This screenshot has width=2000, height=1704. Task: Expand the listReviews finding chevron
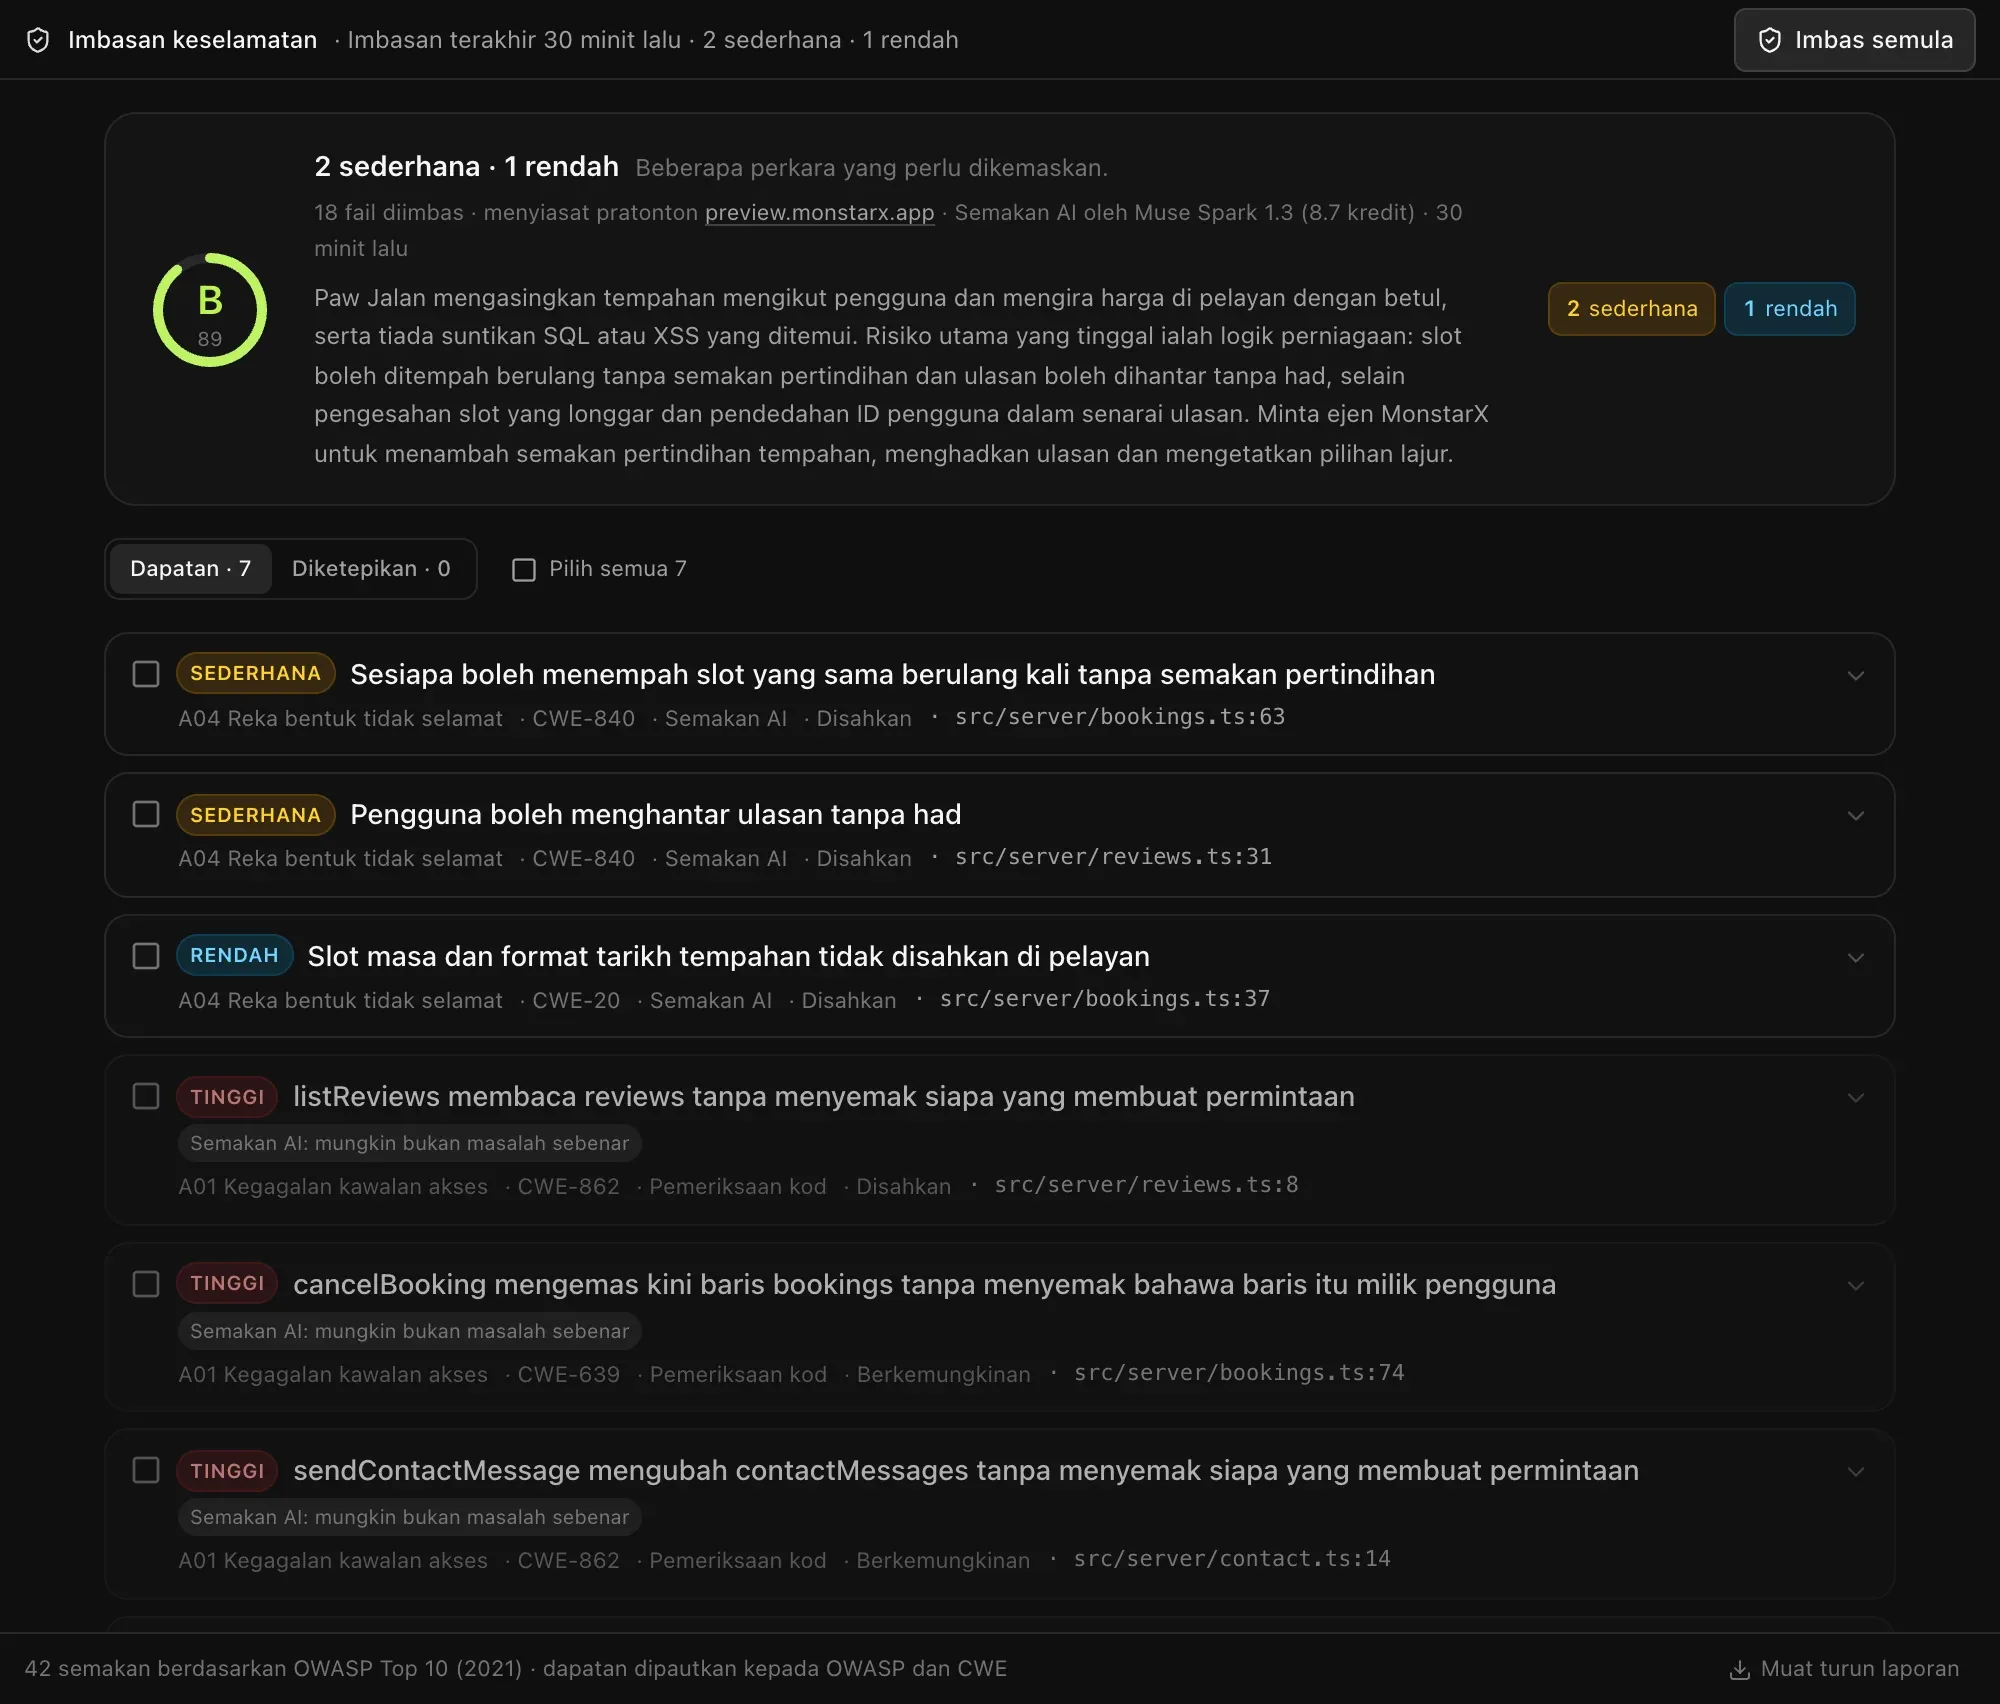(1856, 1098)
